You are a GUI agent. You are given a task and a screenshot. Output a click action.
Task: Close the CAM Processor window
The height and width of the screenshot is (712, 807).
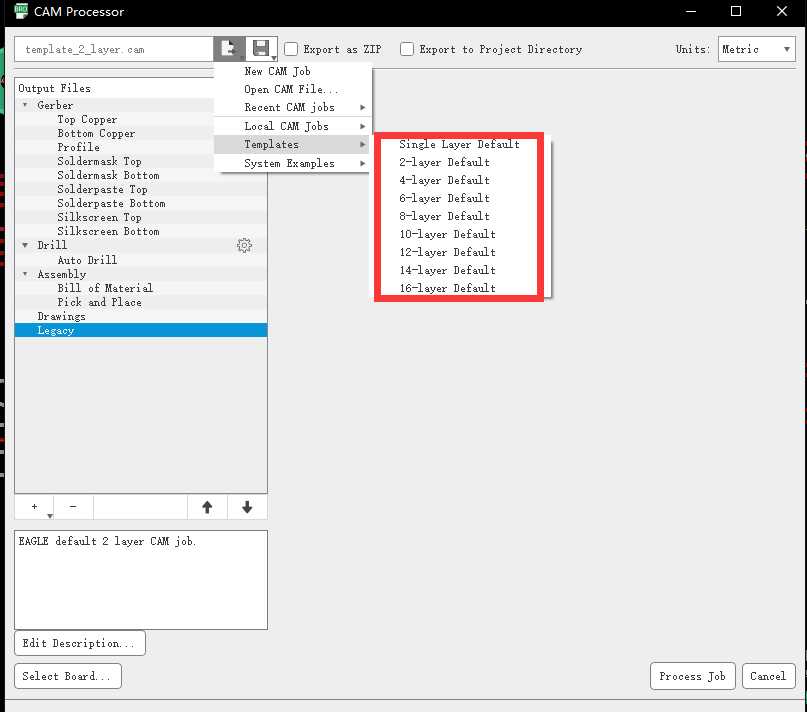pyautogui.click(x=782, y=11)
